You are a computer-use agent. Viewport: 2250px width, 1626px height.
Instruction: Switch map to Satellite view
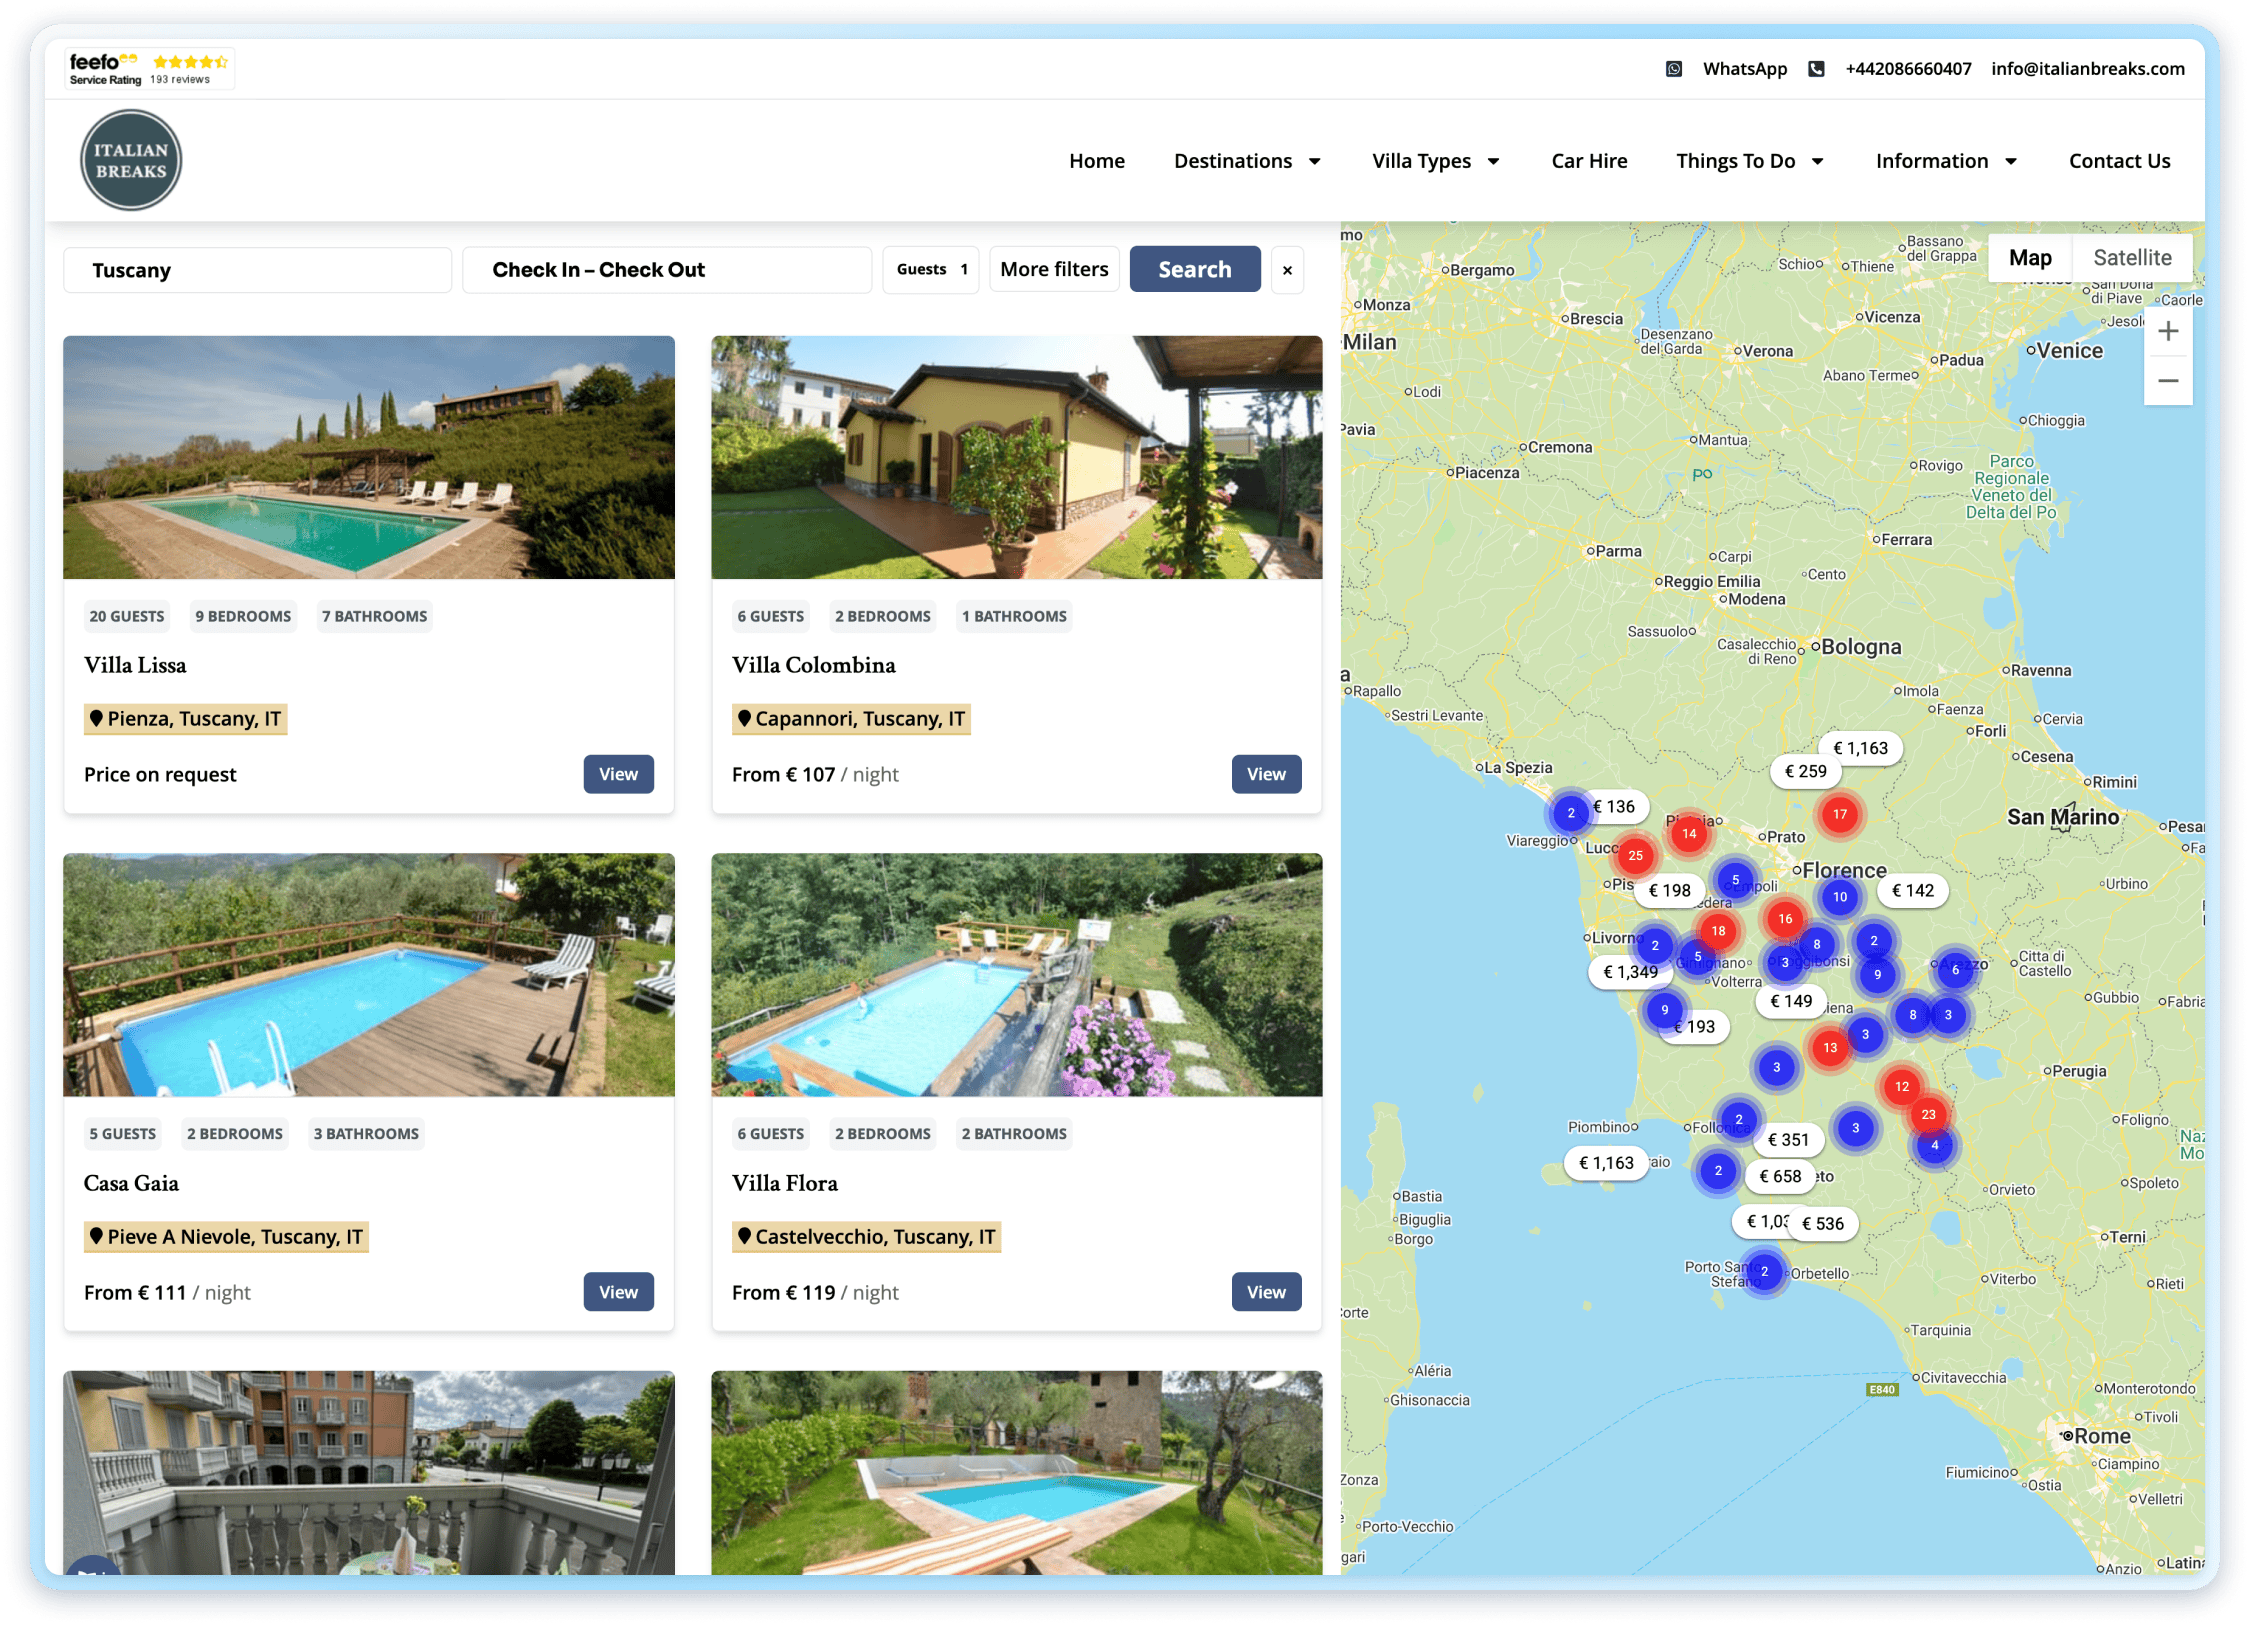pyautogui.click(x=2132, y=258)
